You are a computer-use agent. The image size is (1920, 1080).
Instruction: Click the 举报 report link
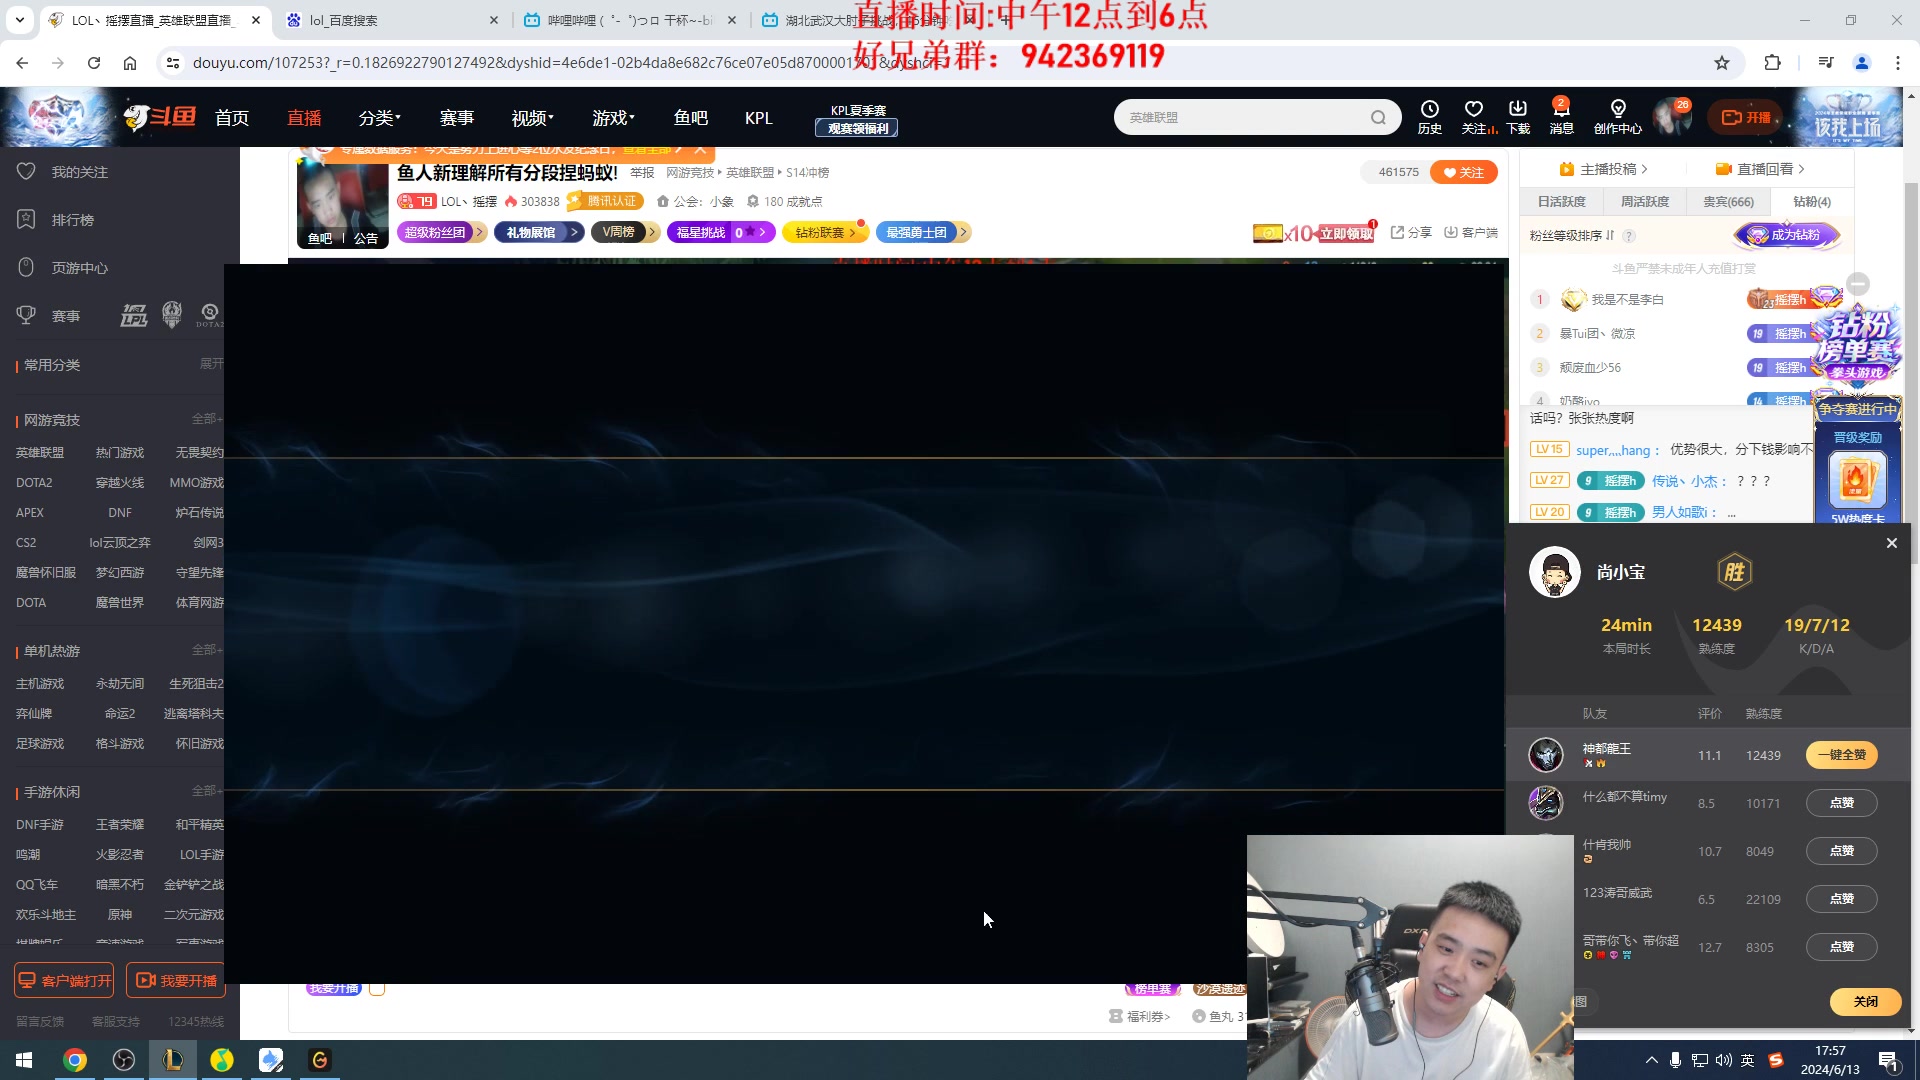click(641, 172)
